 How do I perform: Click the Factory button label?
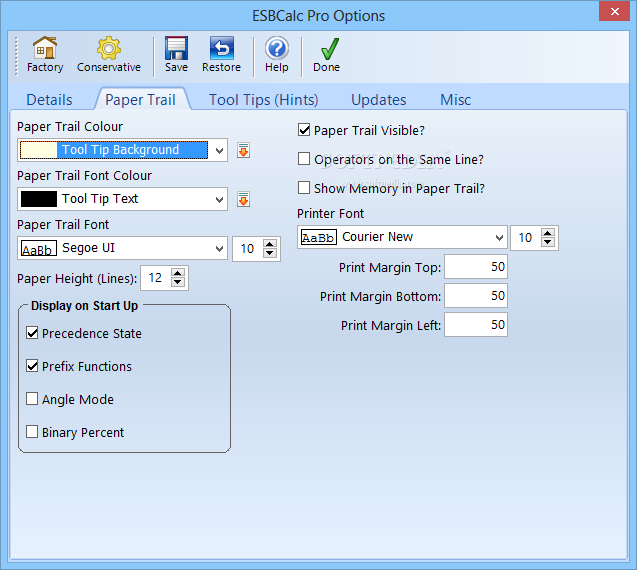45,67
